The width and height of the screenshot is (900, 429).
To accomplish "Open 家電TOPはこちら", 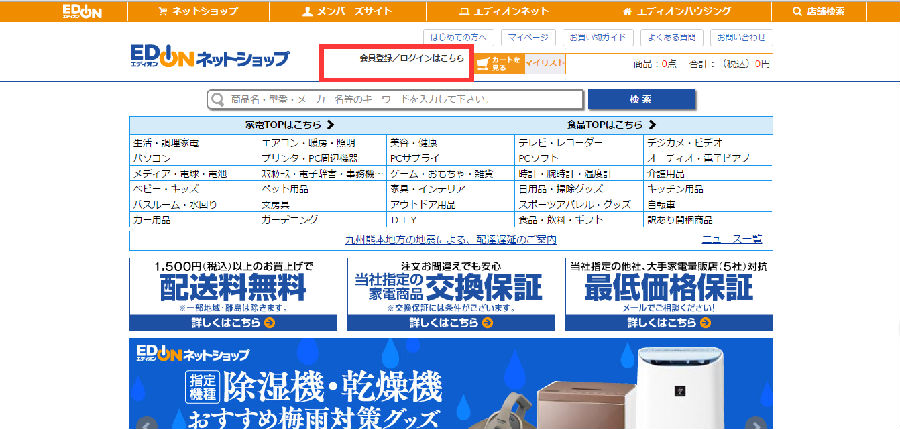I will [x=290, y=125].
